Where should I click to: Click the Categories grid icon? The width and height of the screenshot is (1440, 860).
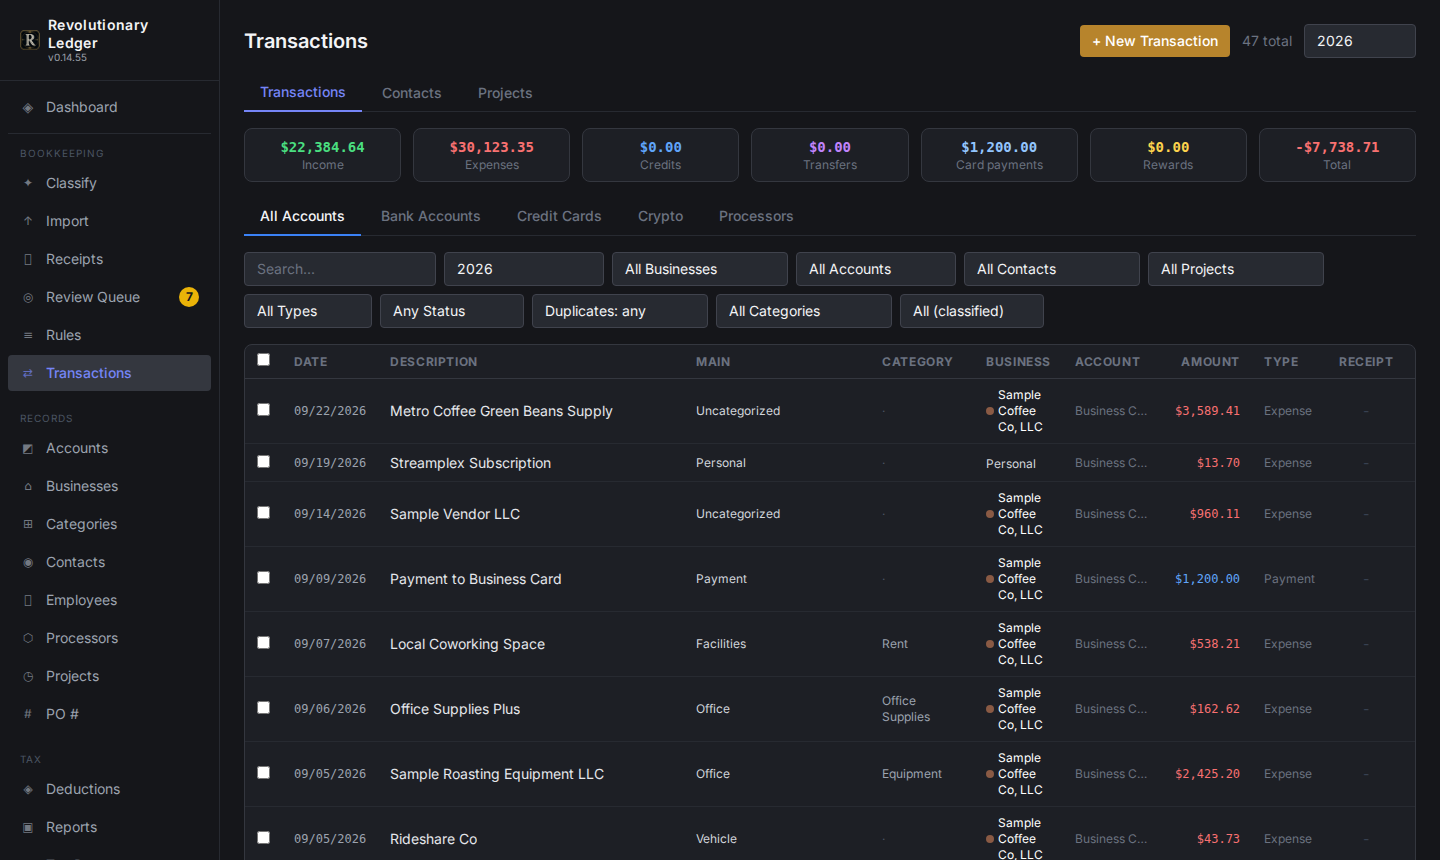click(x=28, y=525)
